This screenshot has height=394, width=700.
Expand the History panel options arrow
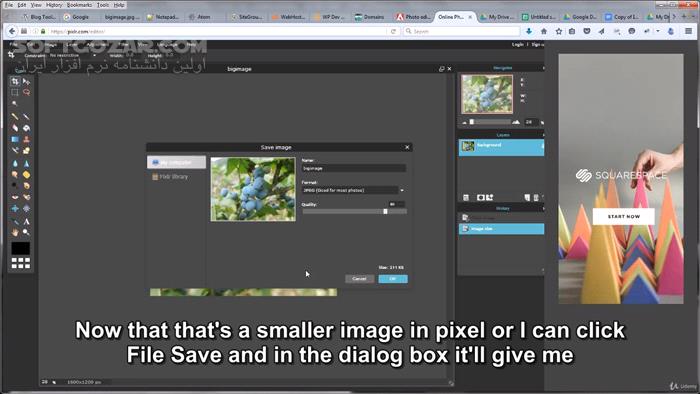pos(543,208)
